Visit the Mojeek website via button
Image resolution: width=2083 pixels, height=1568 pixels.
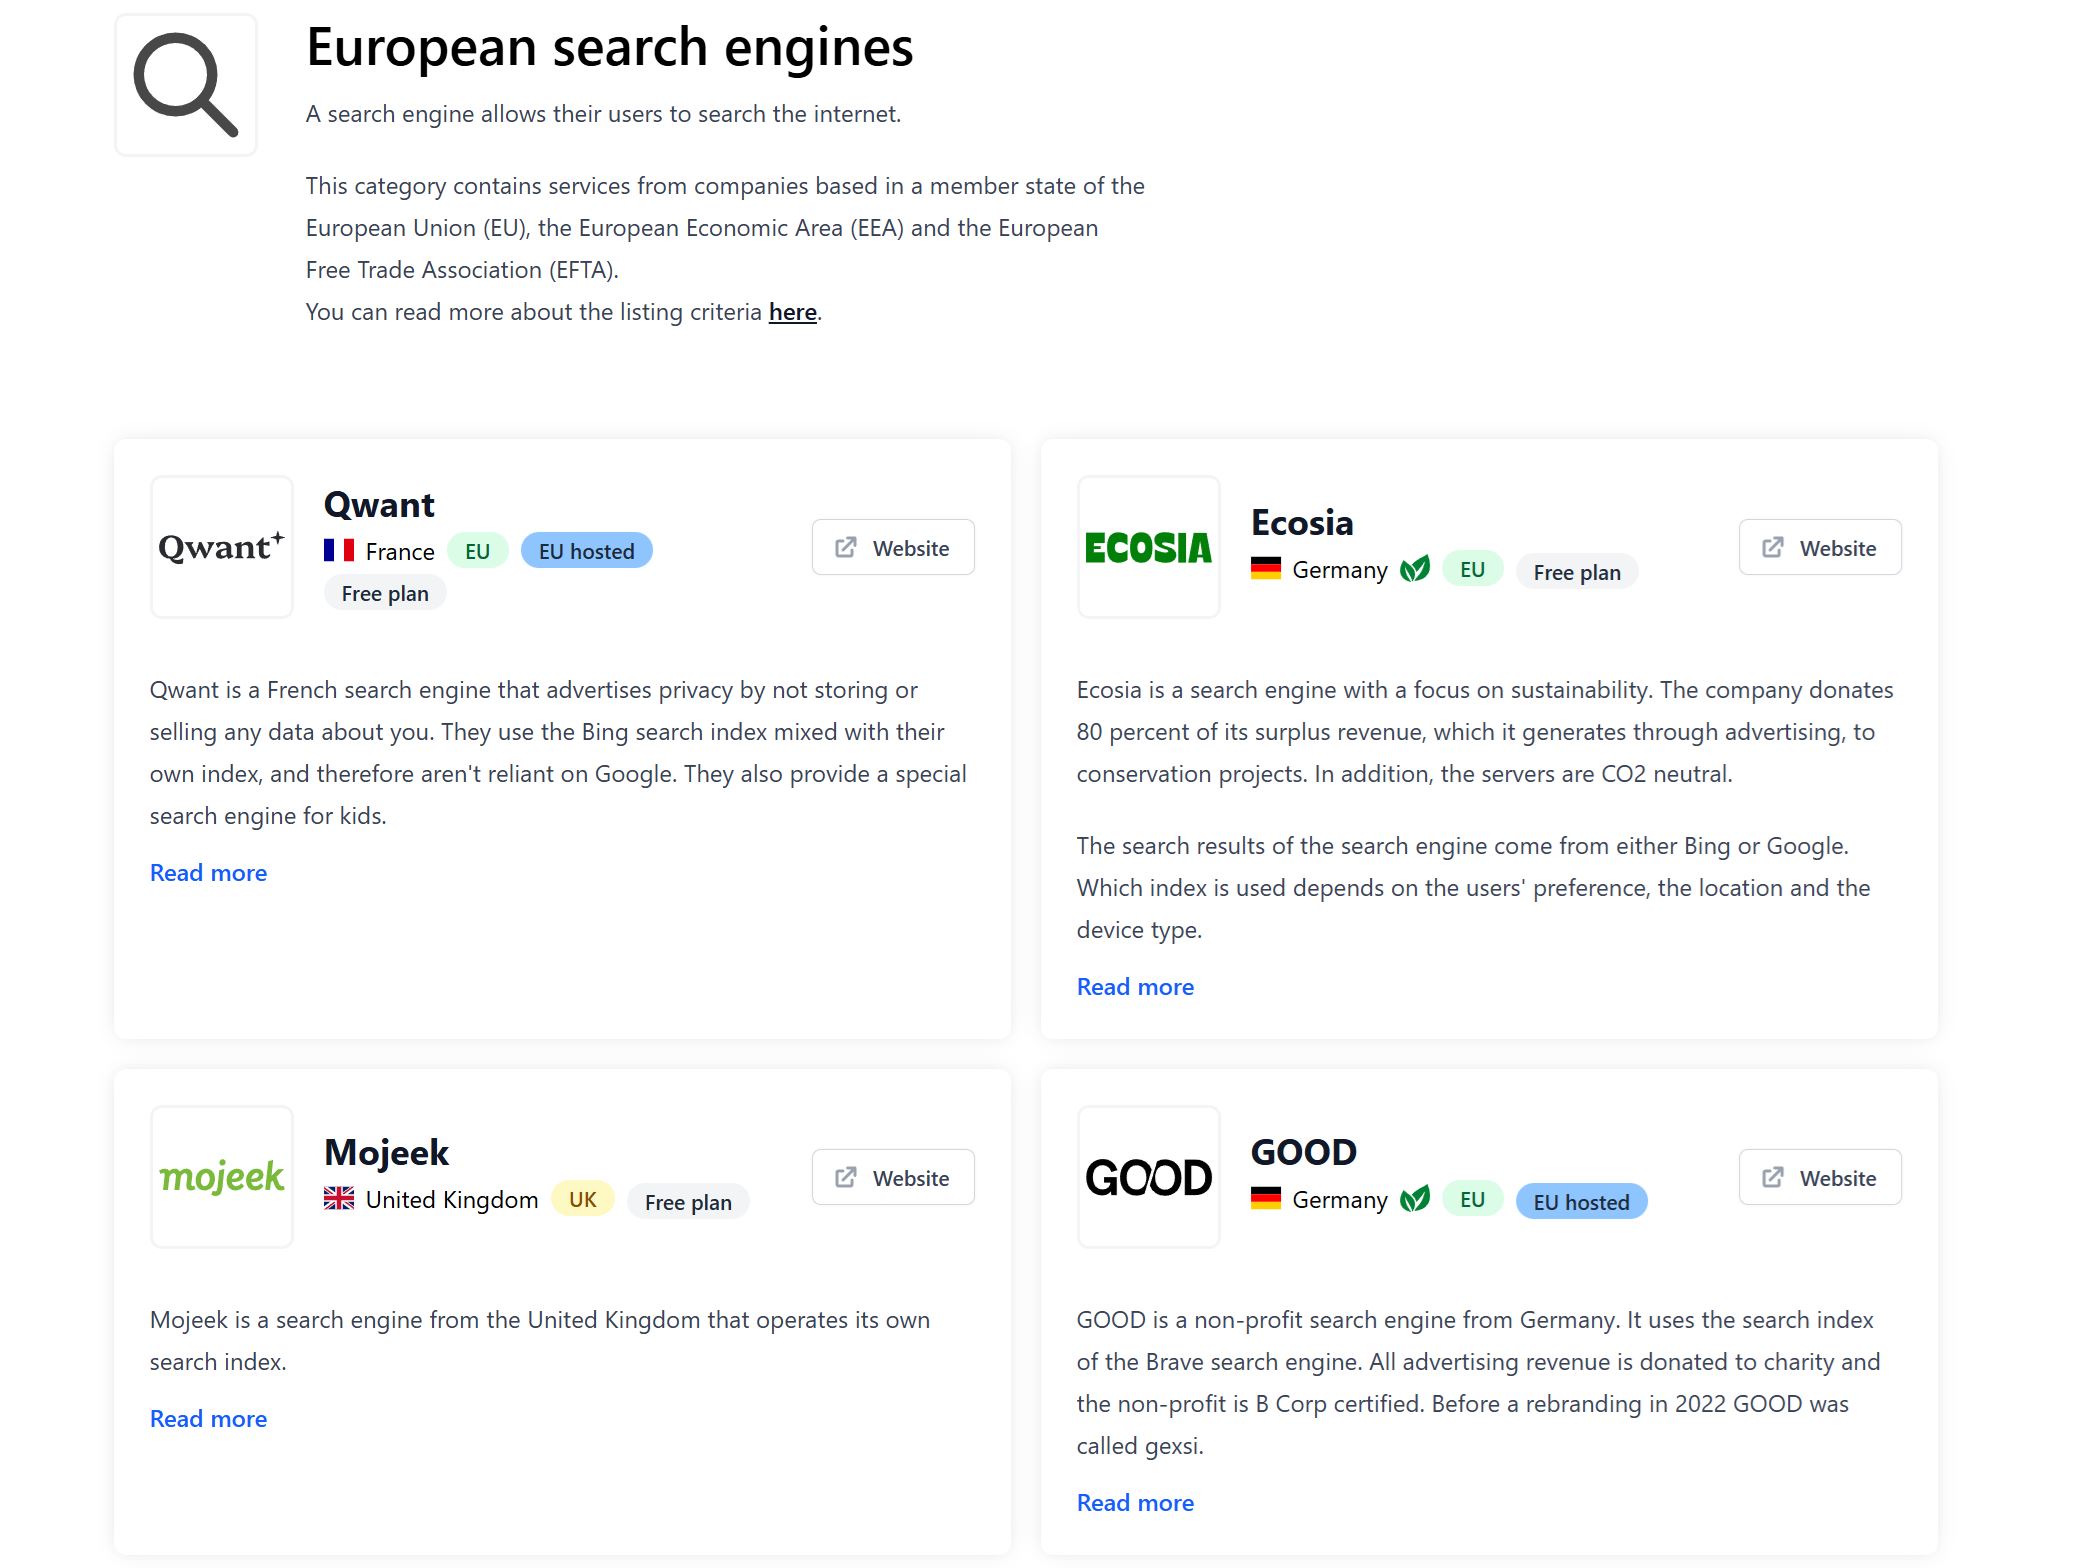[x=893, y=1177]
